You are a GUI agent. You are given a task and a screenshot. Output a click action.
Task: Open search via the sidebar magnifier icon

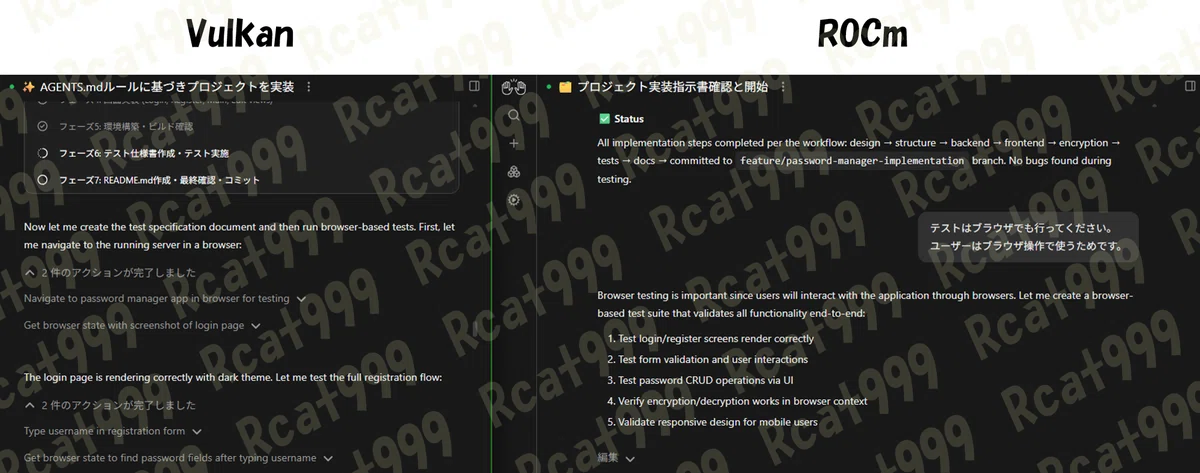point(513,116)
